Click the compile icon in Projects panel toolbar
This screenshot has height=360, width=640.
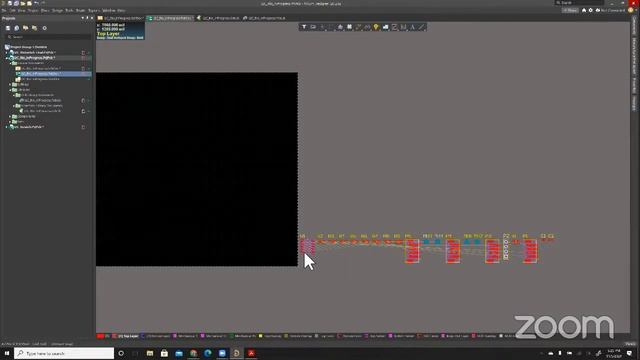coord(17,28)
